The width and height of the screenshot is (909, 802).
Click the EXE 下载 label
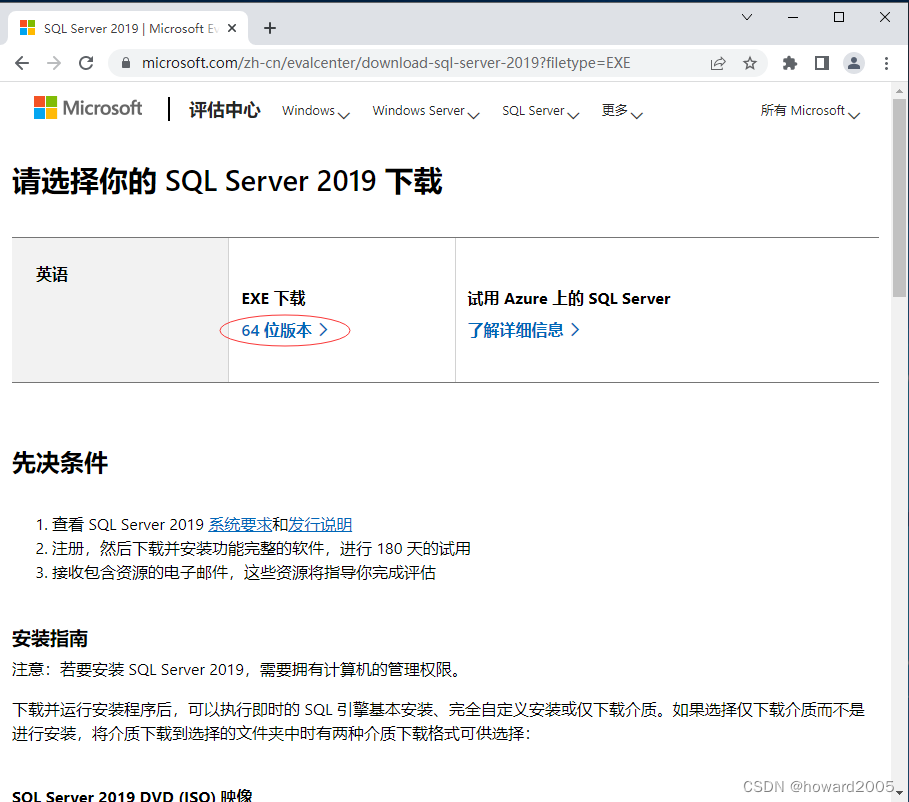point(274,299)
